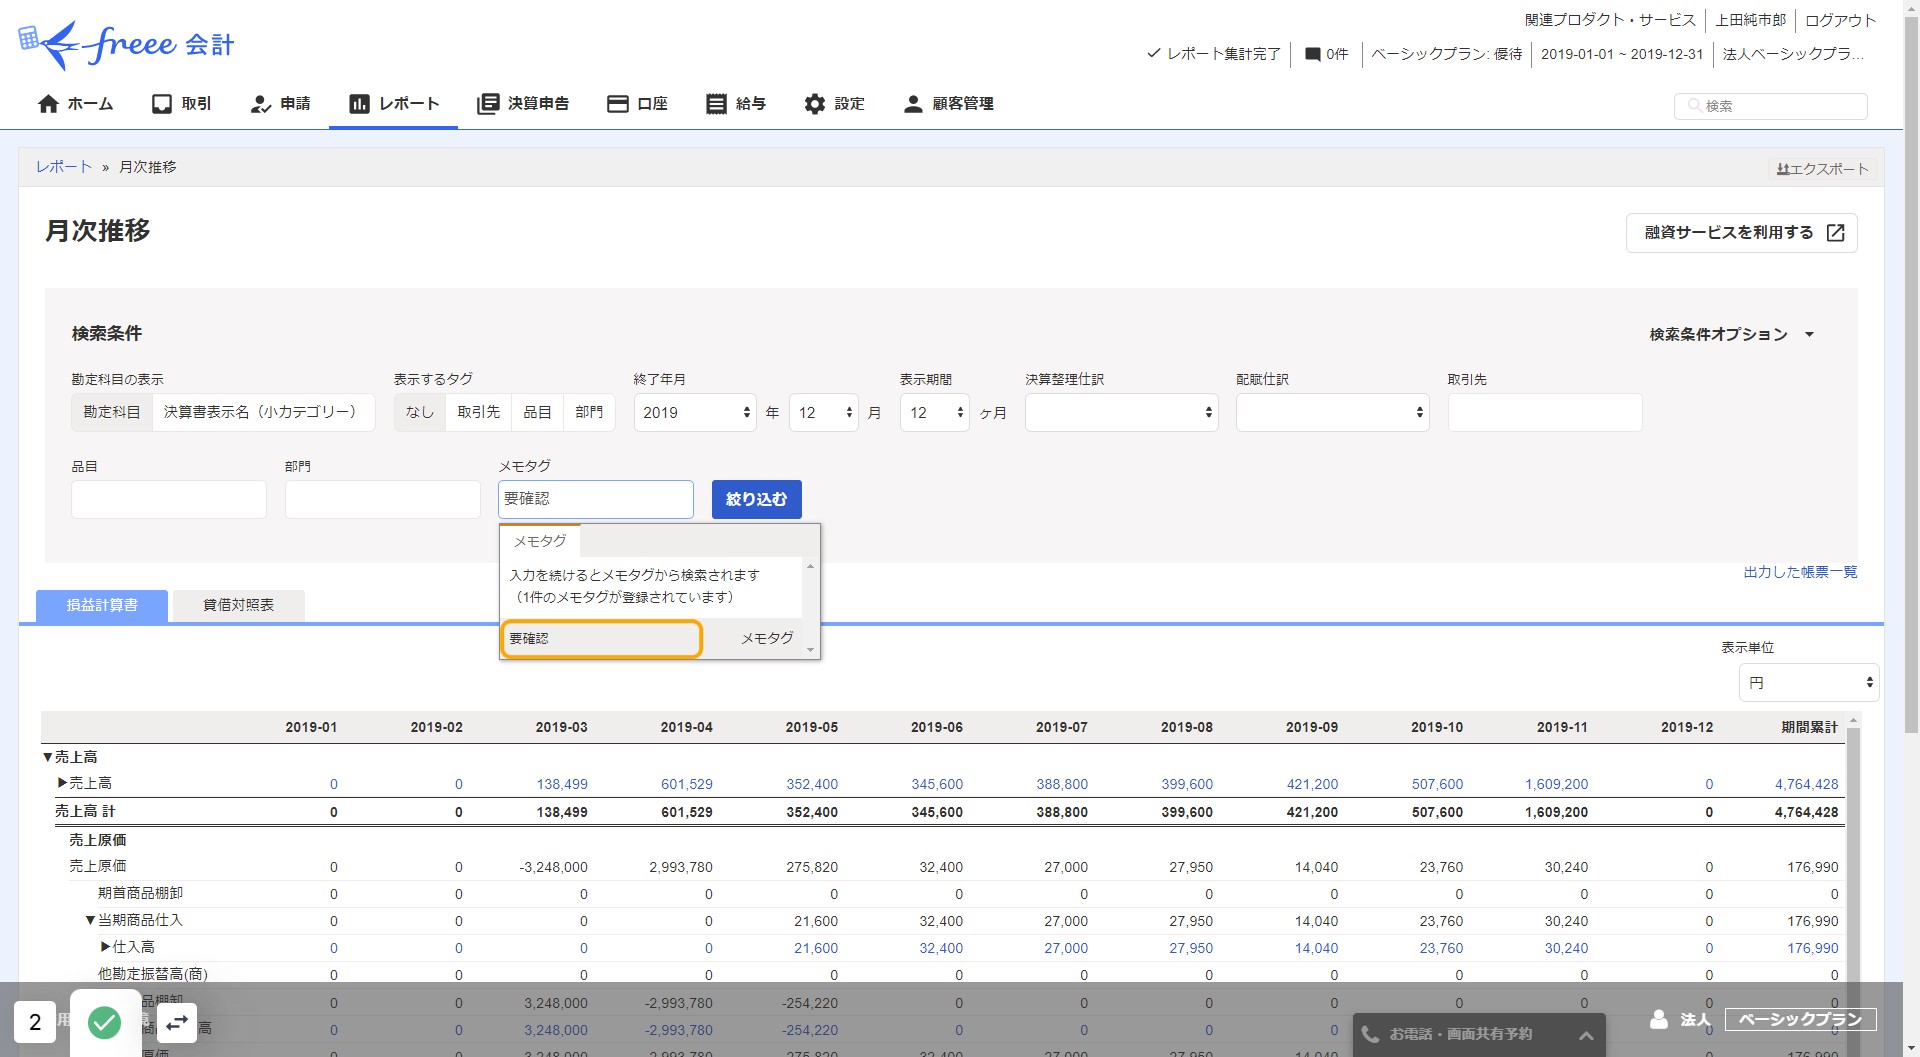Select 品目 tag toggle

[537, 412]
